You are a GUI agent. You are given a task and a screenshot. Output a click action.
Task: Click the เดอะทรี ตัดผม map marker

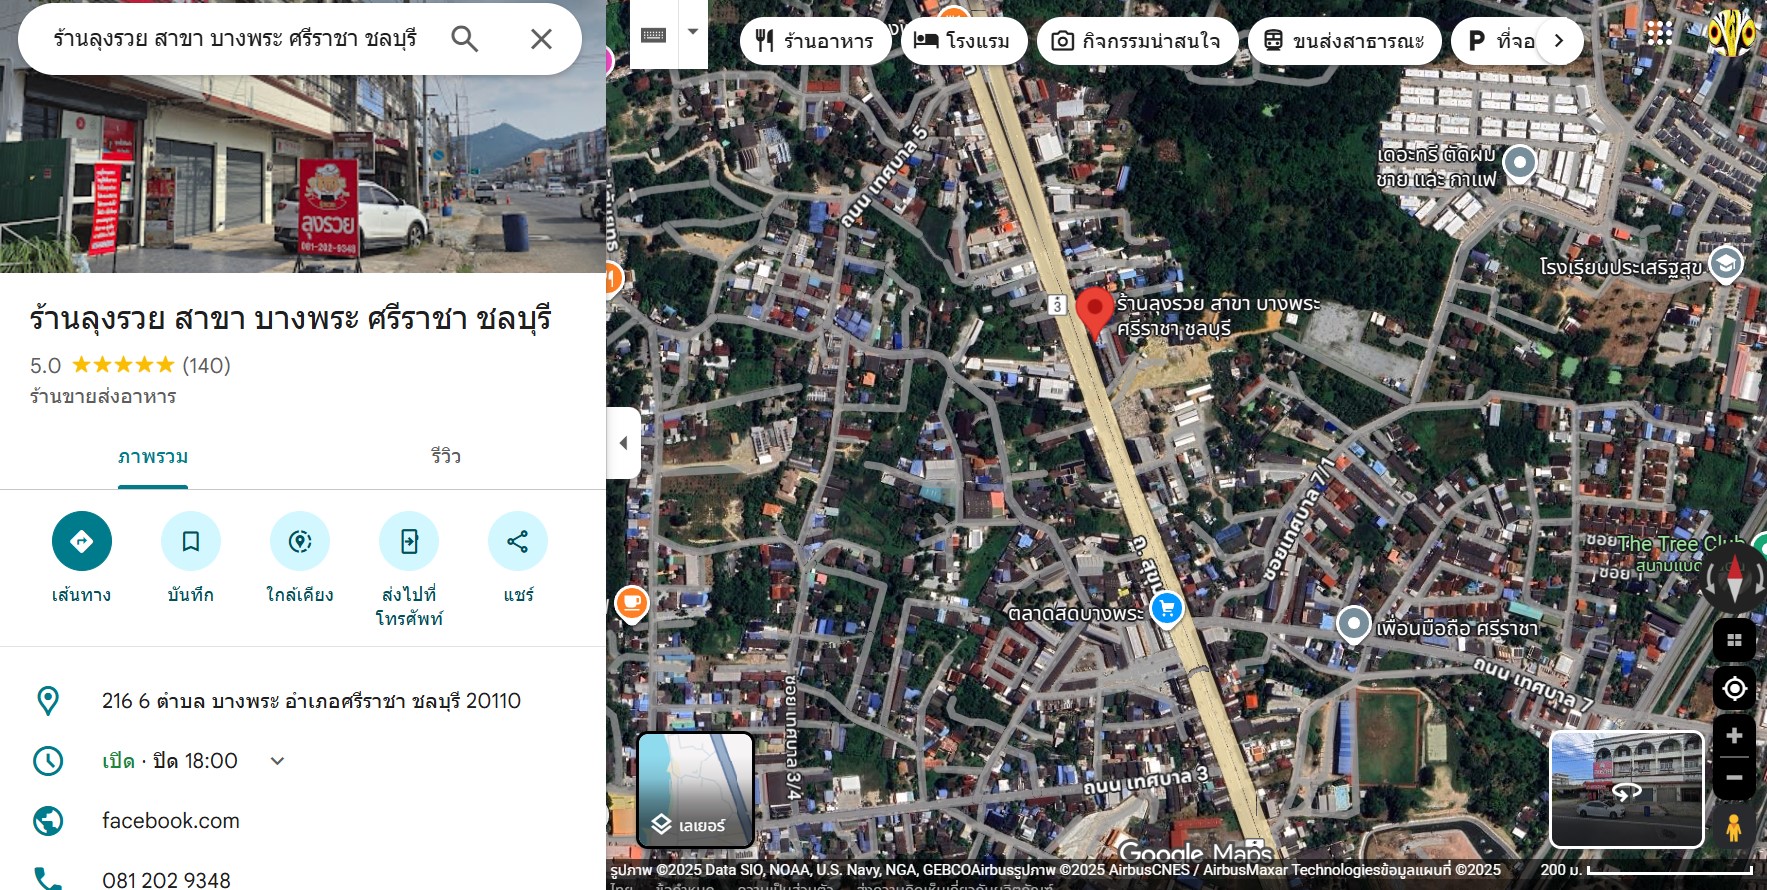point(1520,162)
